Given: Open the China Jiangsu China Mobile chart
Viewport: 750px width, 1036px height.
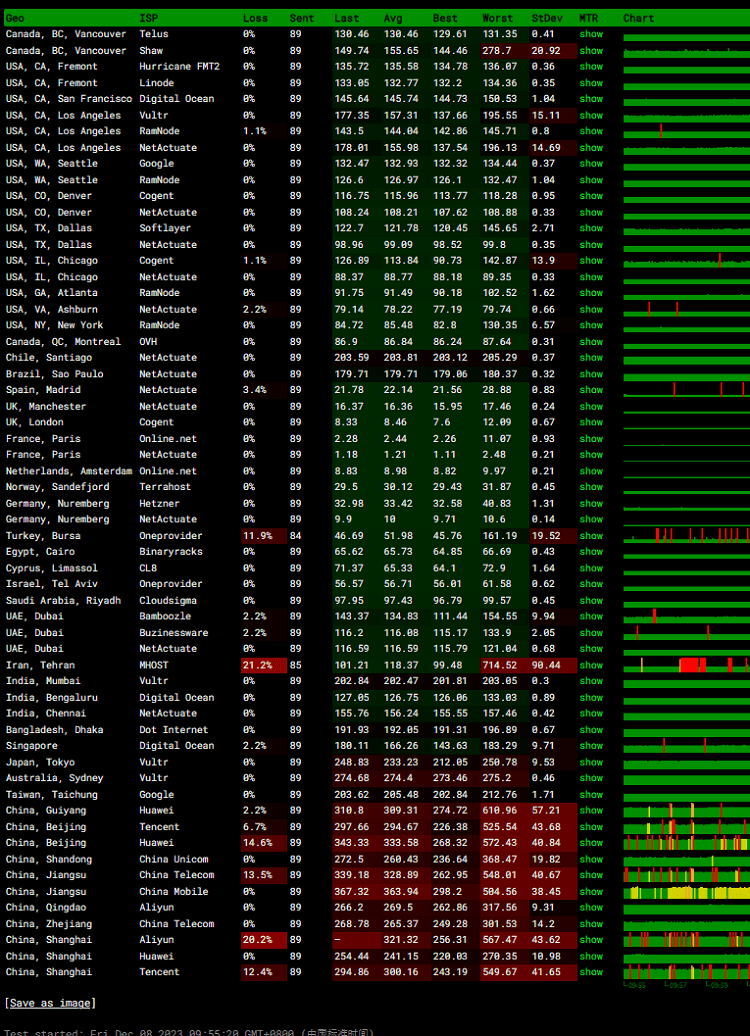Looking at the screenshot, I should [687, 891].
